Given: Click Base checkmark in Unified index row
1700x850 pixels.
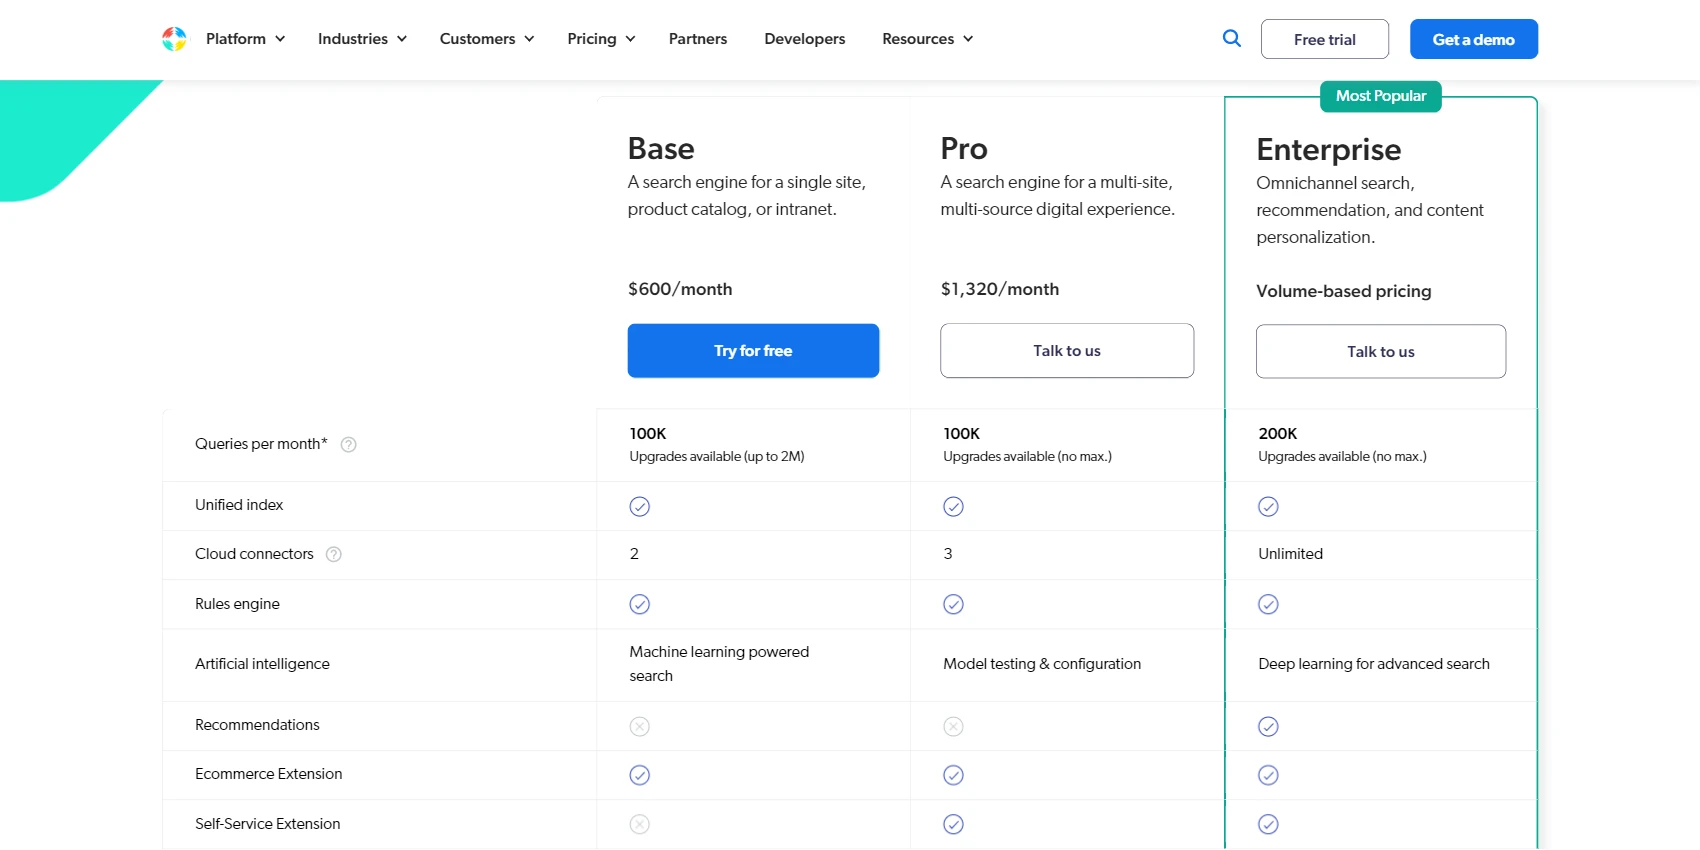Looking at the screenshot, I should pos(640,506).
